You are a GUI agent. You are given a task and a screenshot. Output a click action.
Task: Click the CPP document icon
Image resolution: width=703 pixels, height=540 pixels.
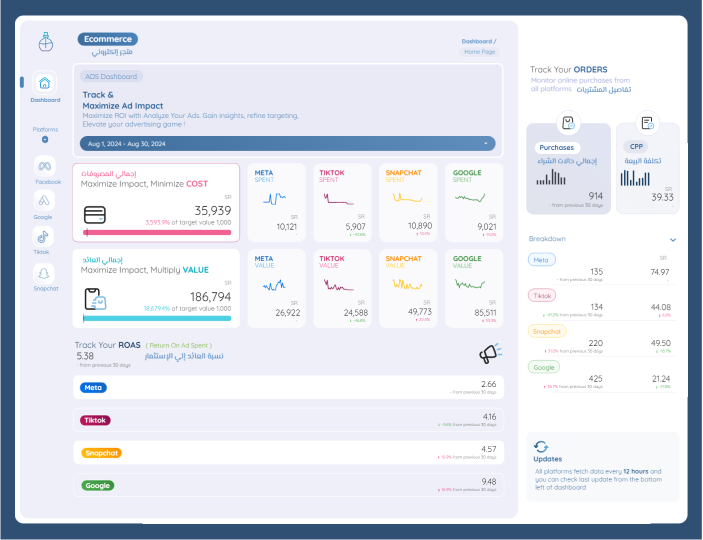coord(647,123)
